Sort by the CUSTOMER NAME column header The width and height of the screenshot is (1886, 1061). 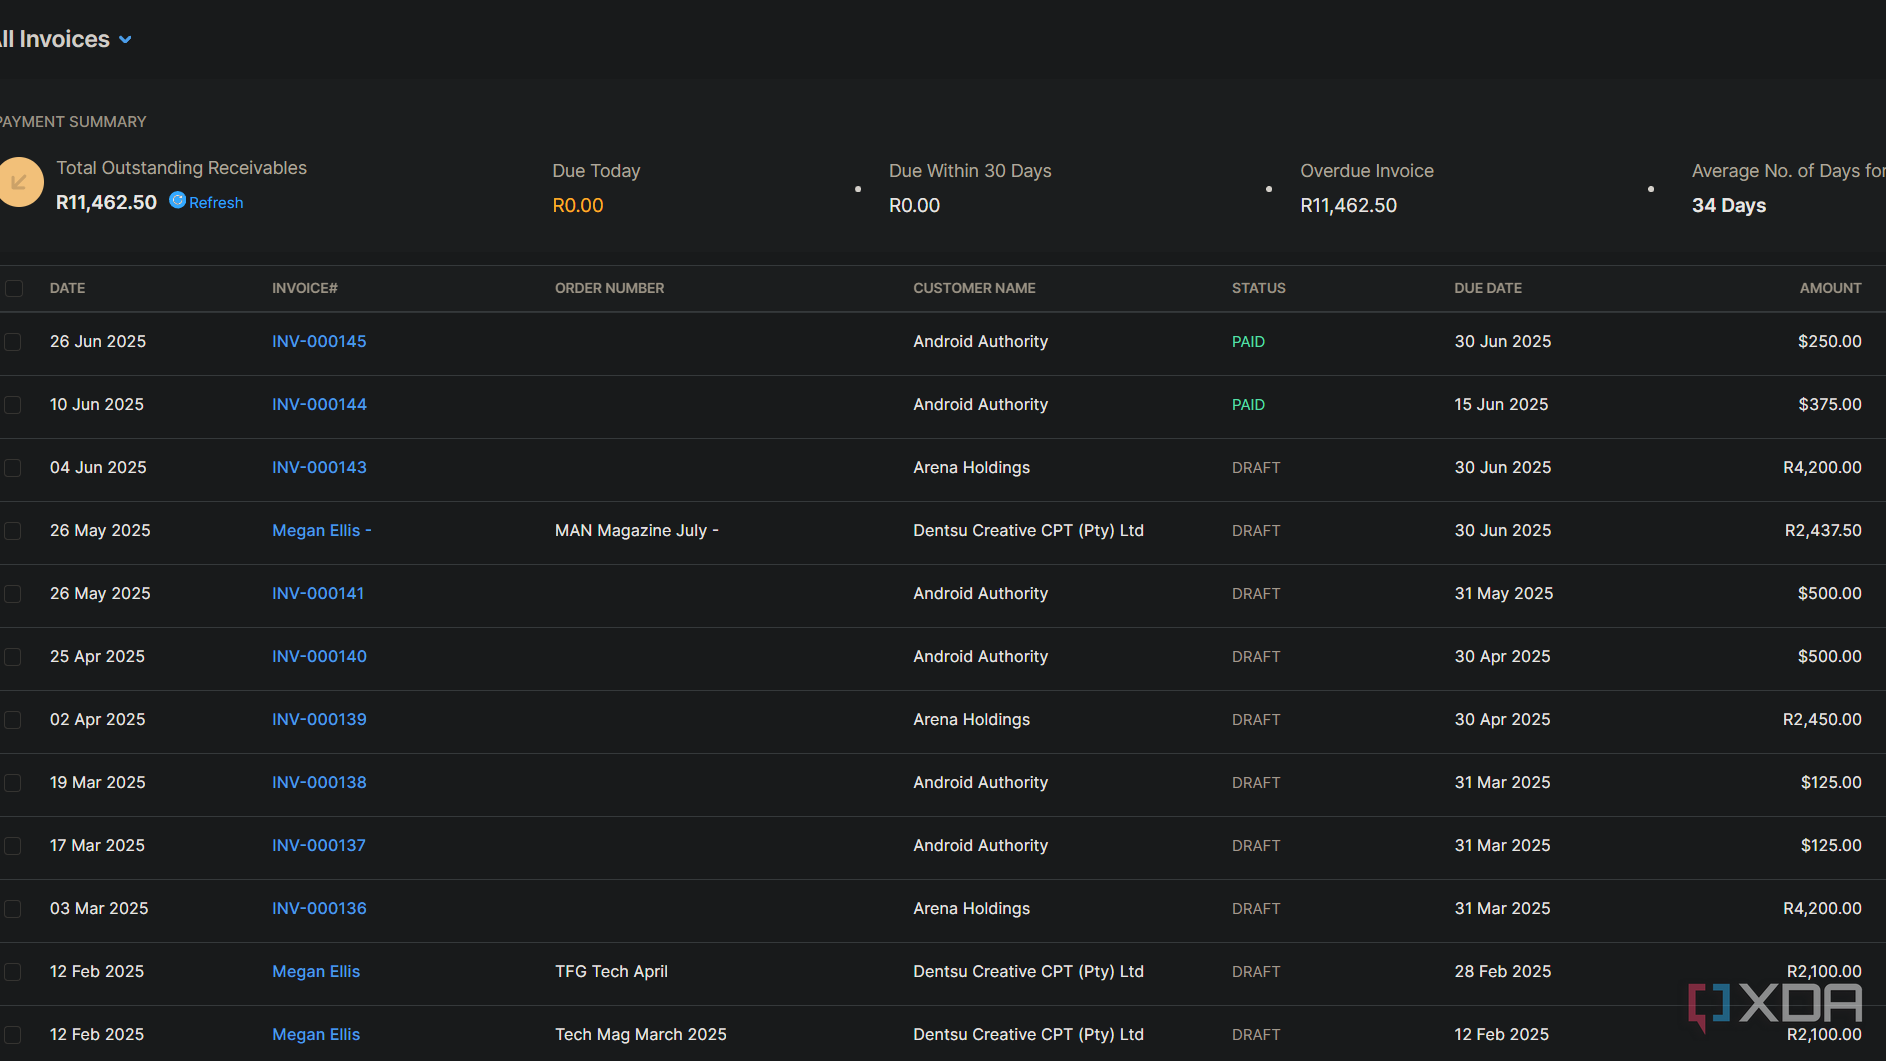(974, 288)
